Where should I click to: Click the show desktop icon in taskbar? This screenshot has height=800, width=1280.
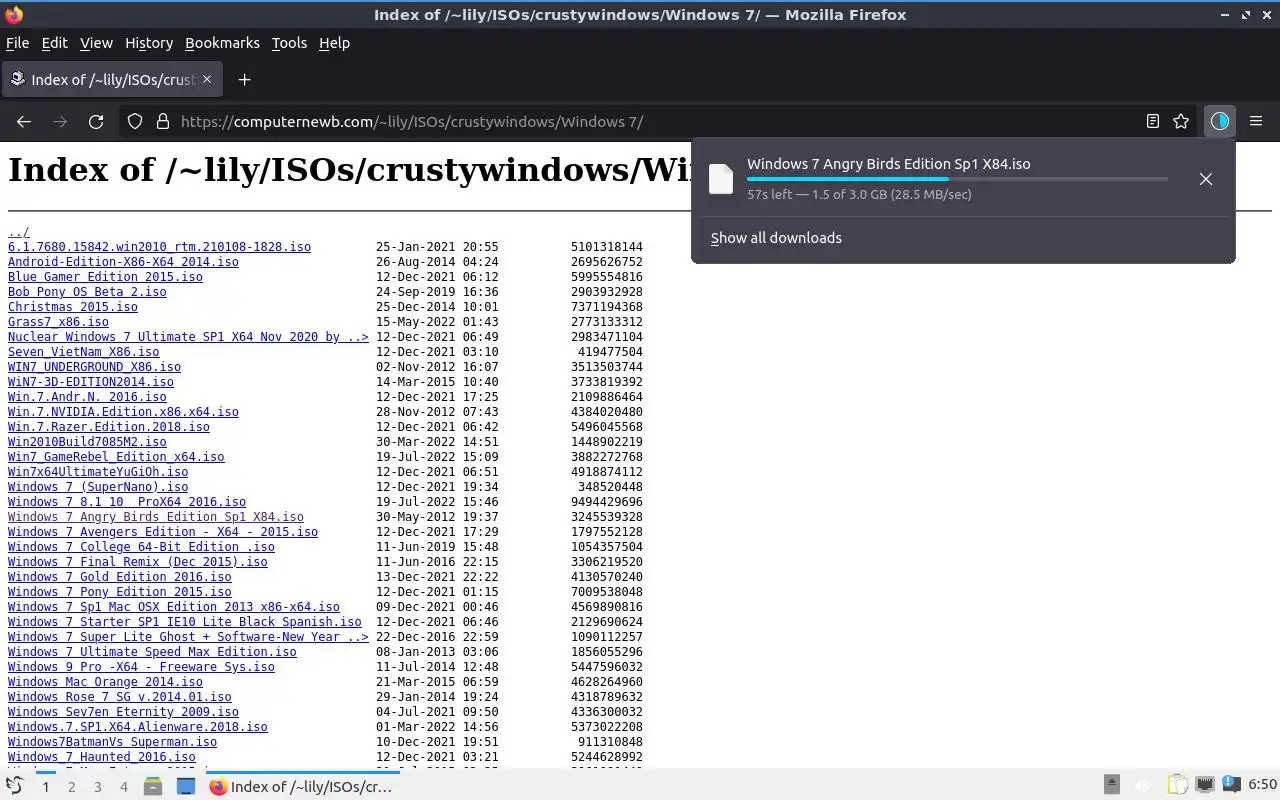(186, 786)
